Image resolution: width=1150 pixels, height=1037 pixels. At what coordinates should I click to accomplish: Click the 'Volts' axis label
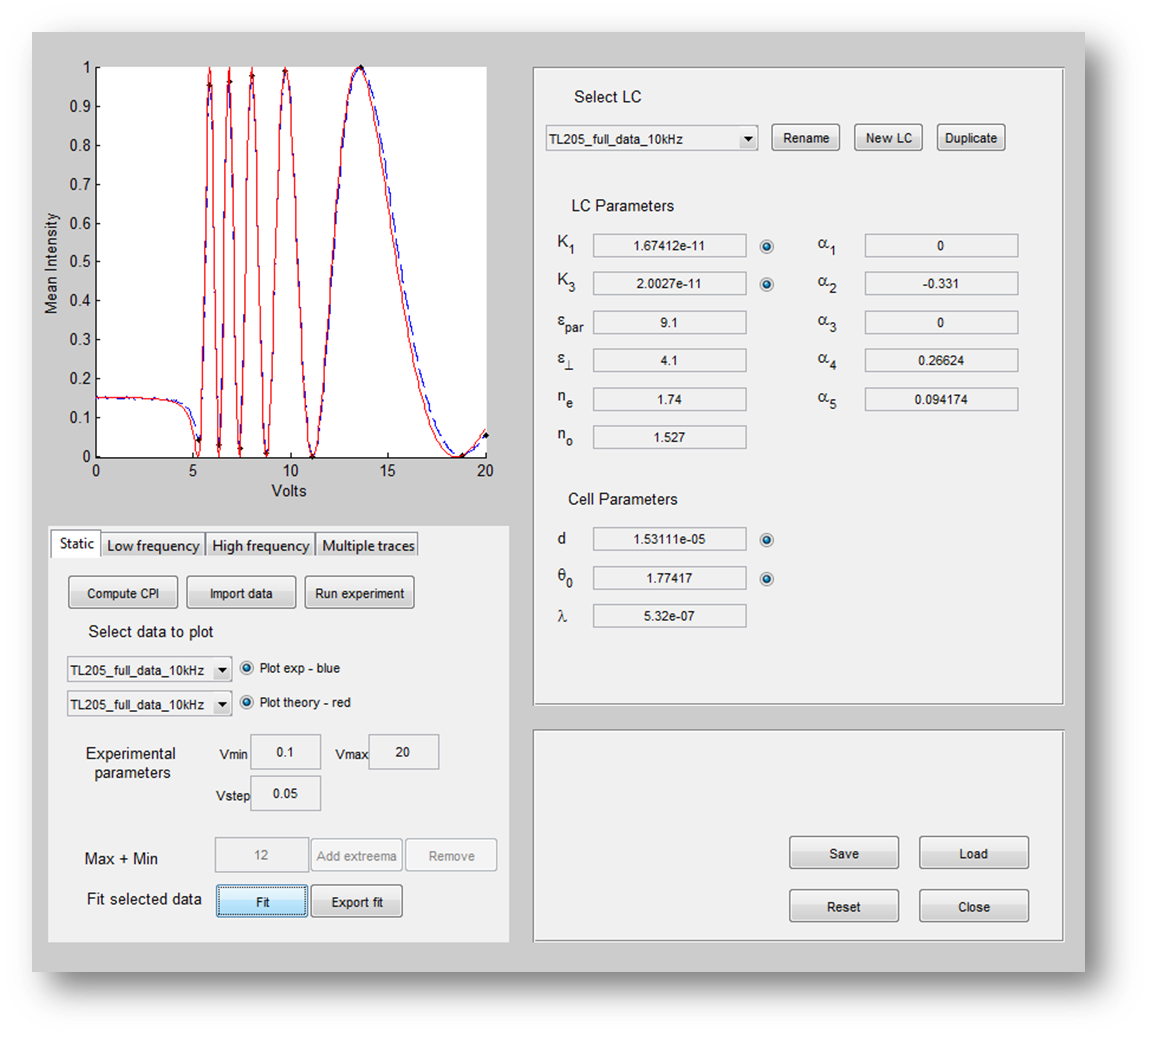click(289, 491)
